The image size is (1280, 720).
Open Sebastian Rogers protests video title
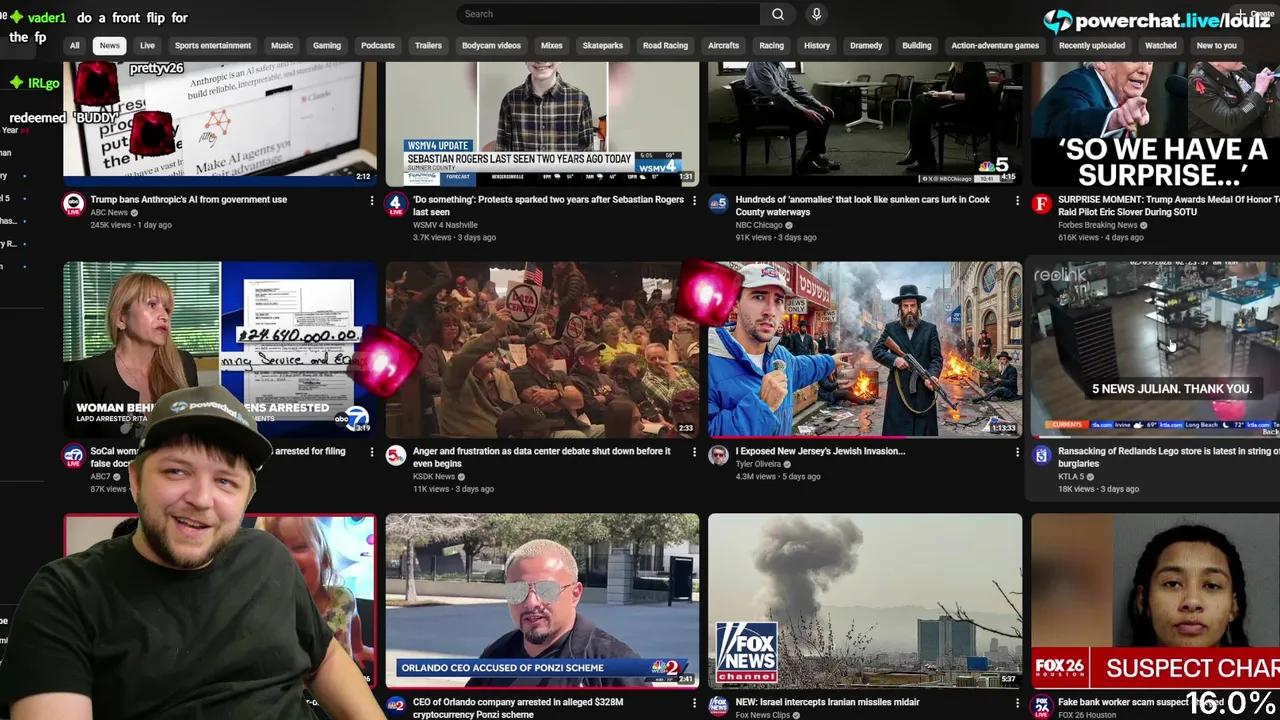pos(548,206)
